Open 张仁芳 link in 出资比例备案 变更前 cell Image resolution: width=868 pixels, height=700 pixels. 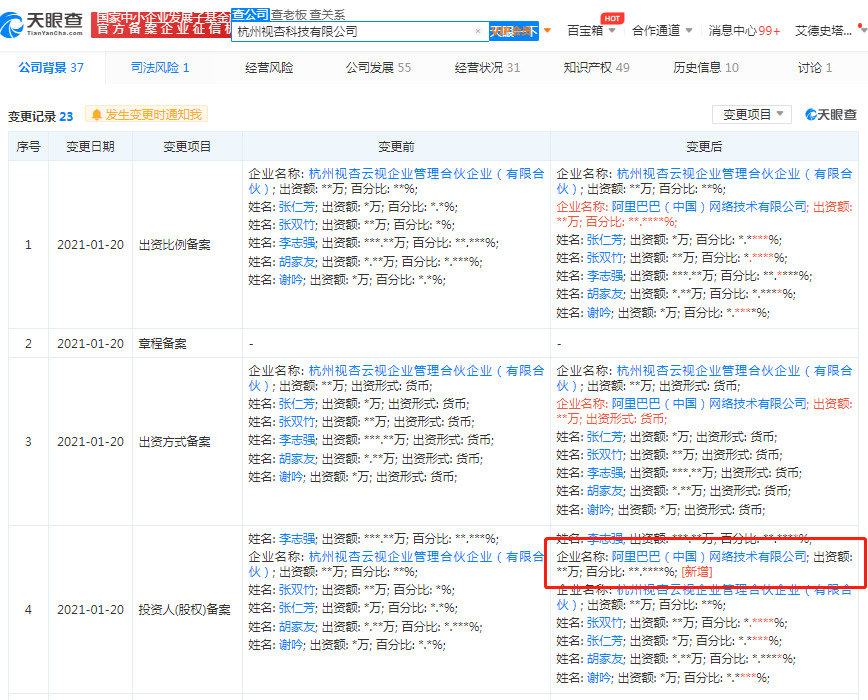point(297,207)
